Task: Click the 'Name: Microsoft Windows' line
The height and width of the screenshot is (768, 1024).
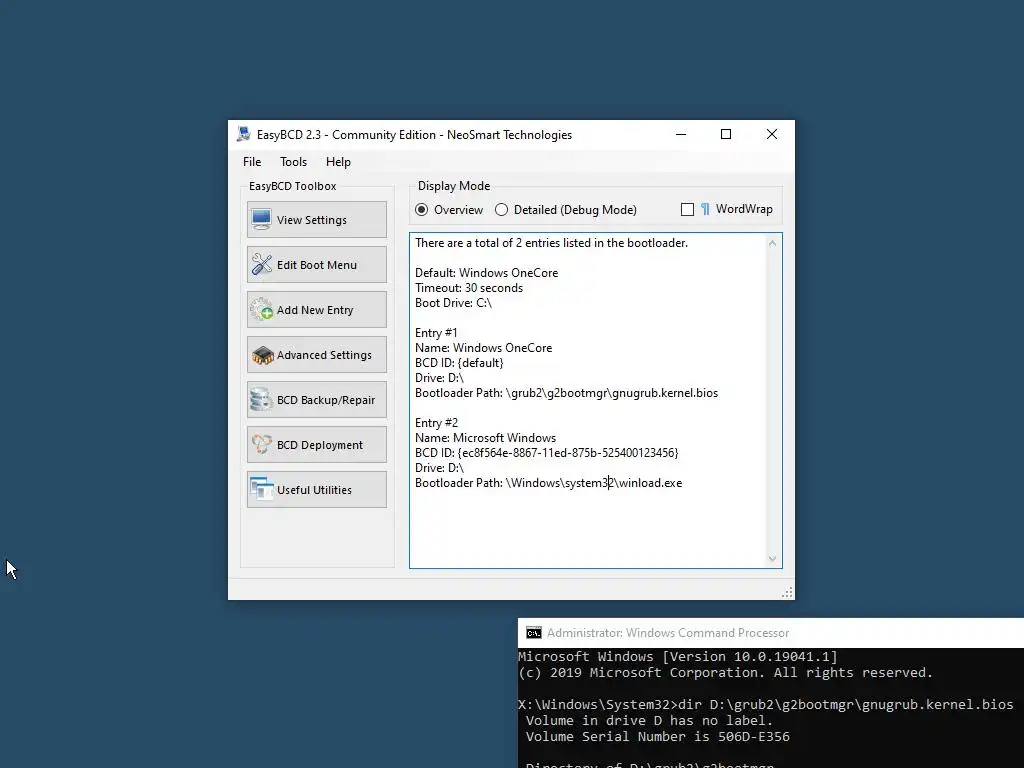Action: point(485,438)
